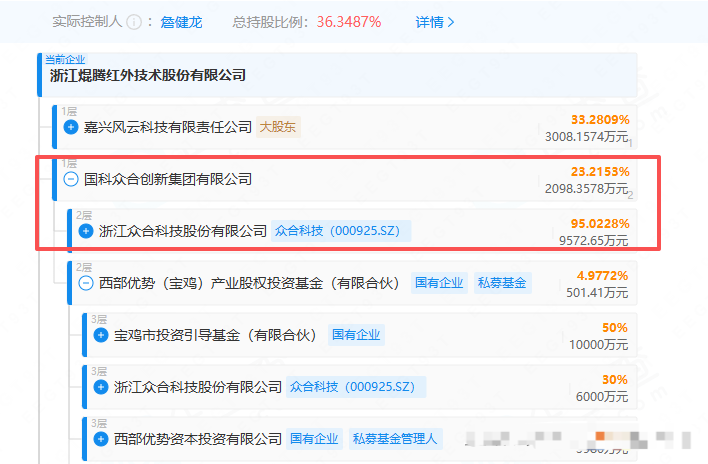Viewport: 708px width, 464px height.
Task: Select 33.2809% shareholding percentage
Action: coord(600,120)
